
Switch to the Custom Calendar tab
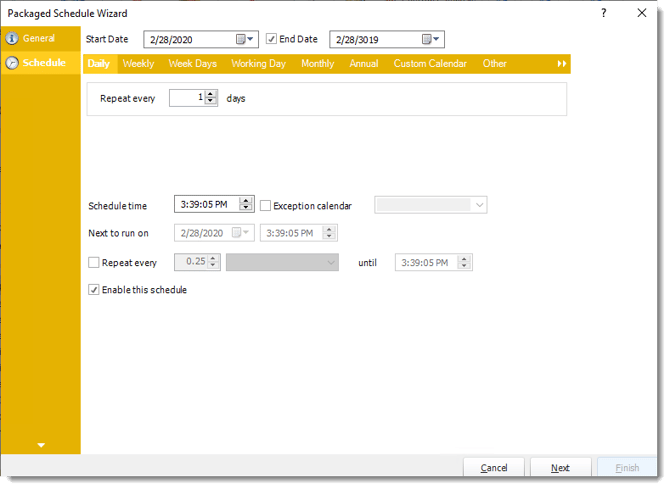[430, 64]
